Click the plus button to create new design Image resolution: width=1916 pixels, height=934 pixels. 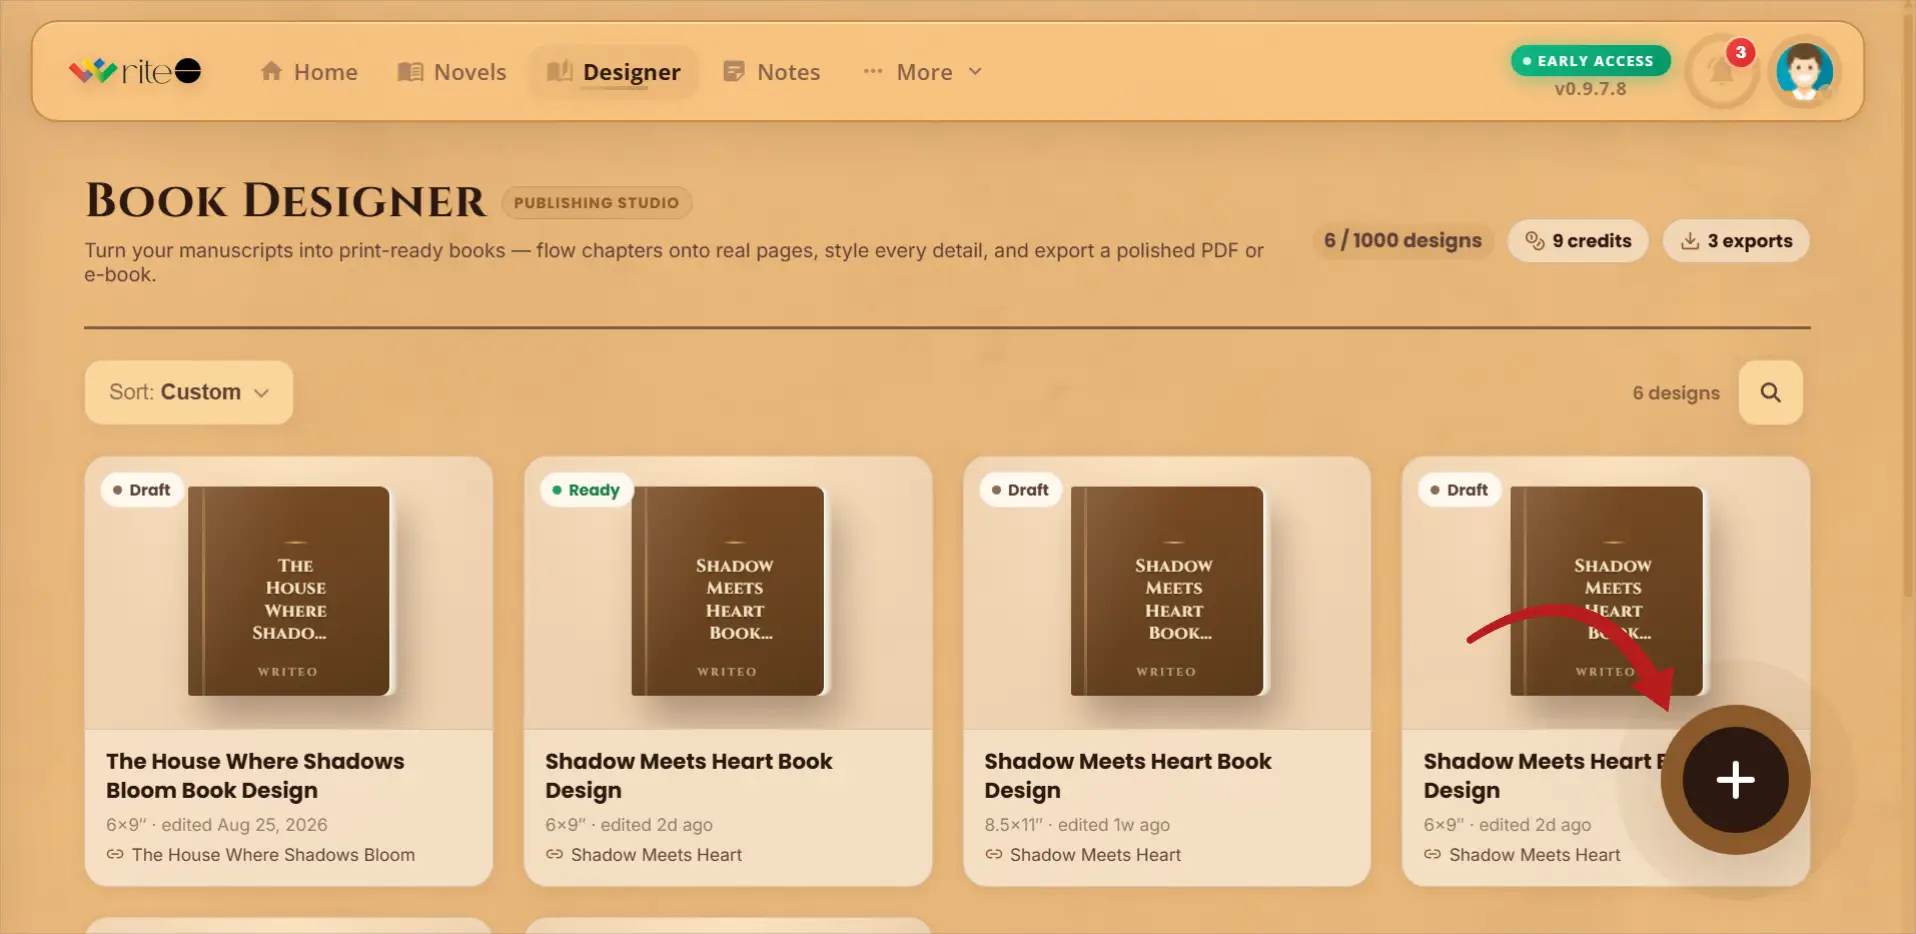[1735, 780]
